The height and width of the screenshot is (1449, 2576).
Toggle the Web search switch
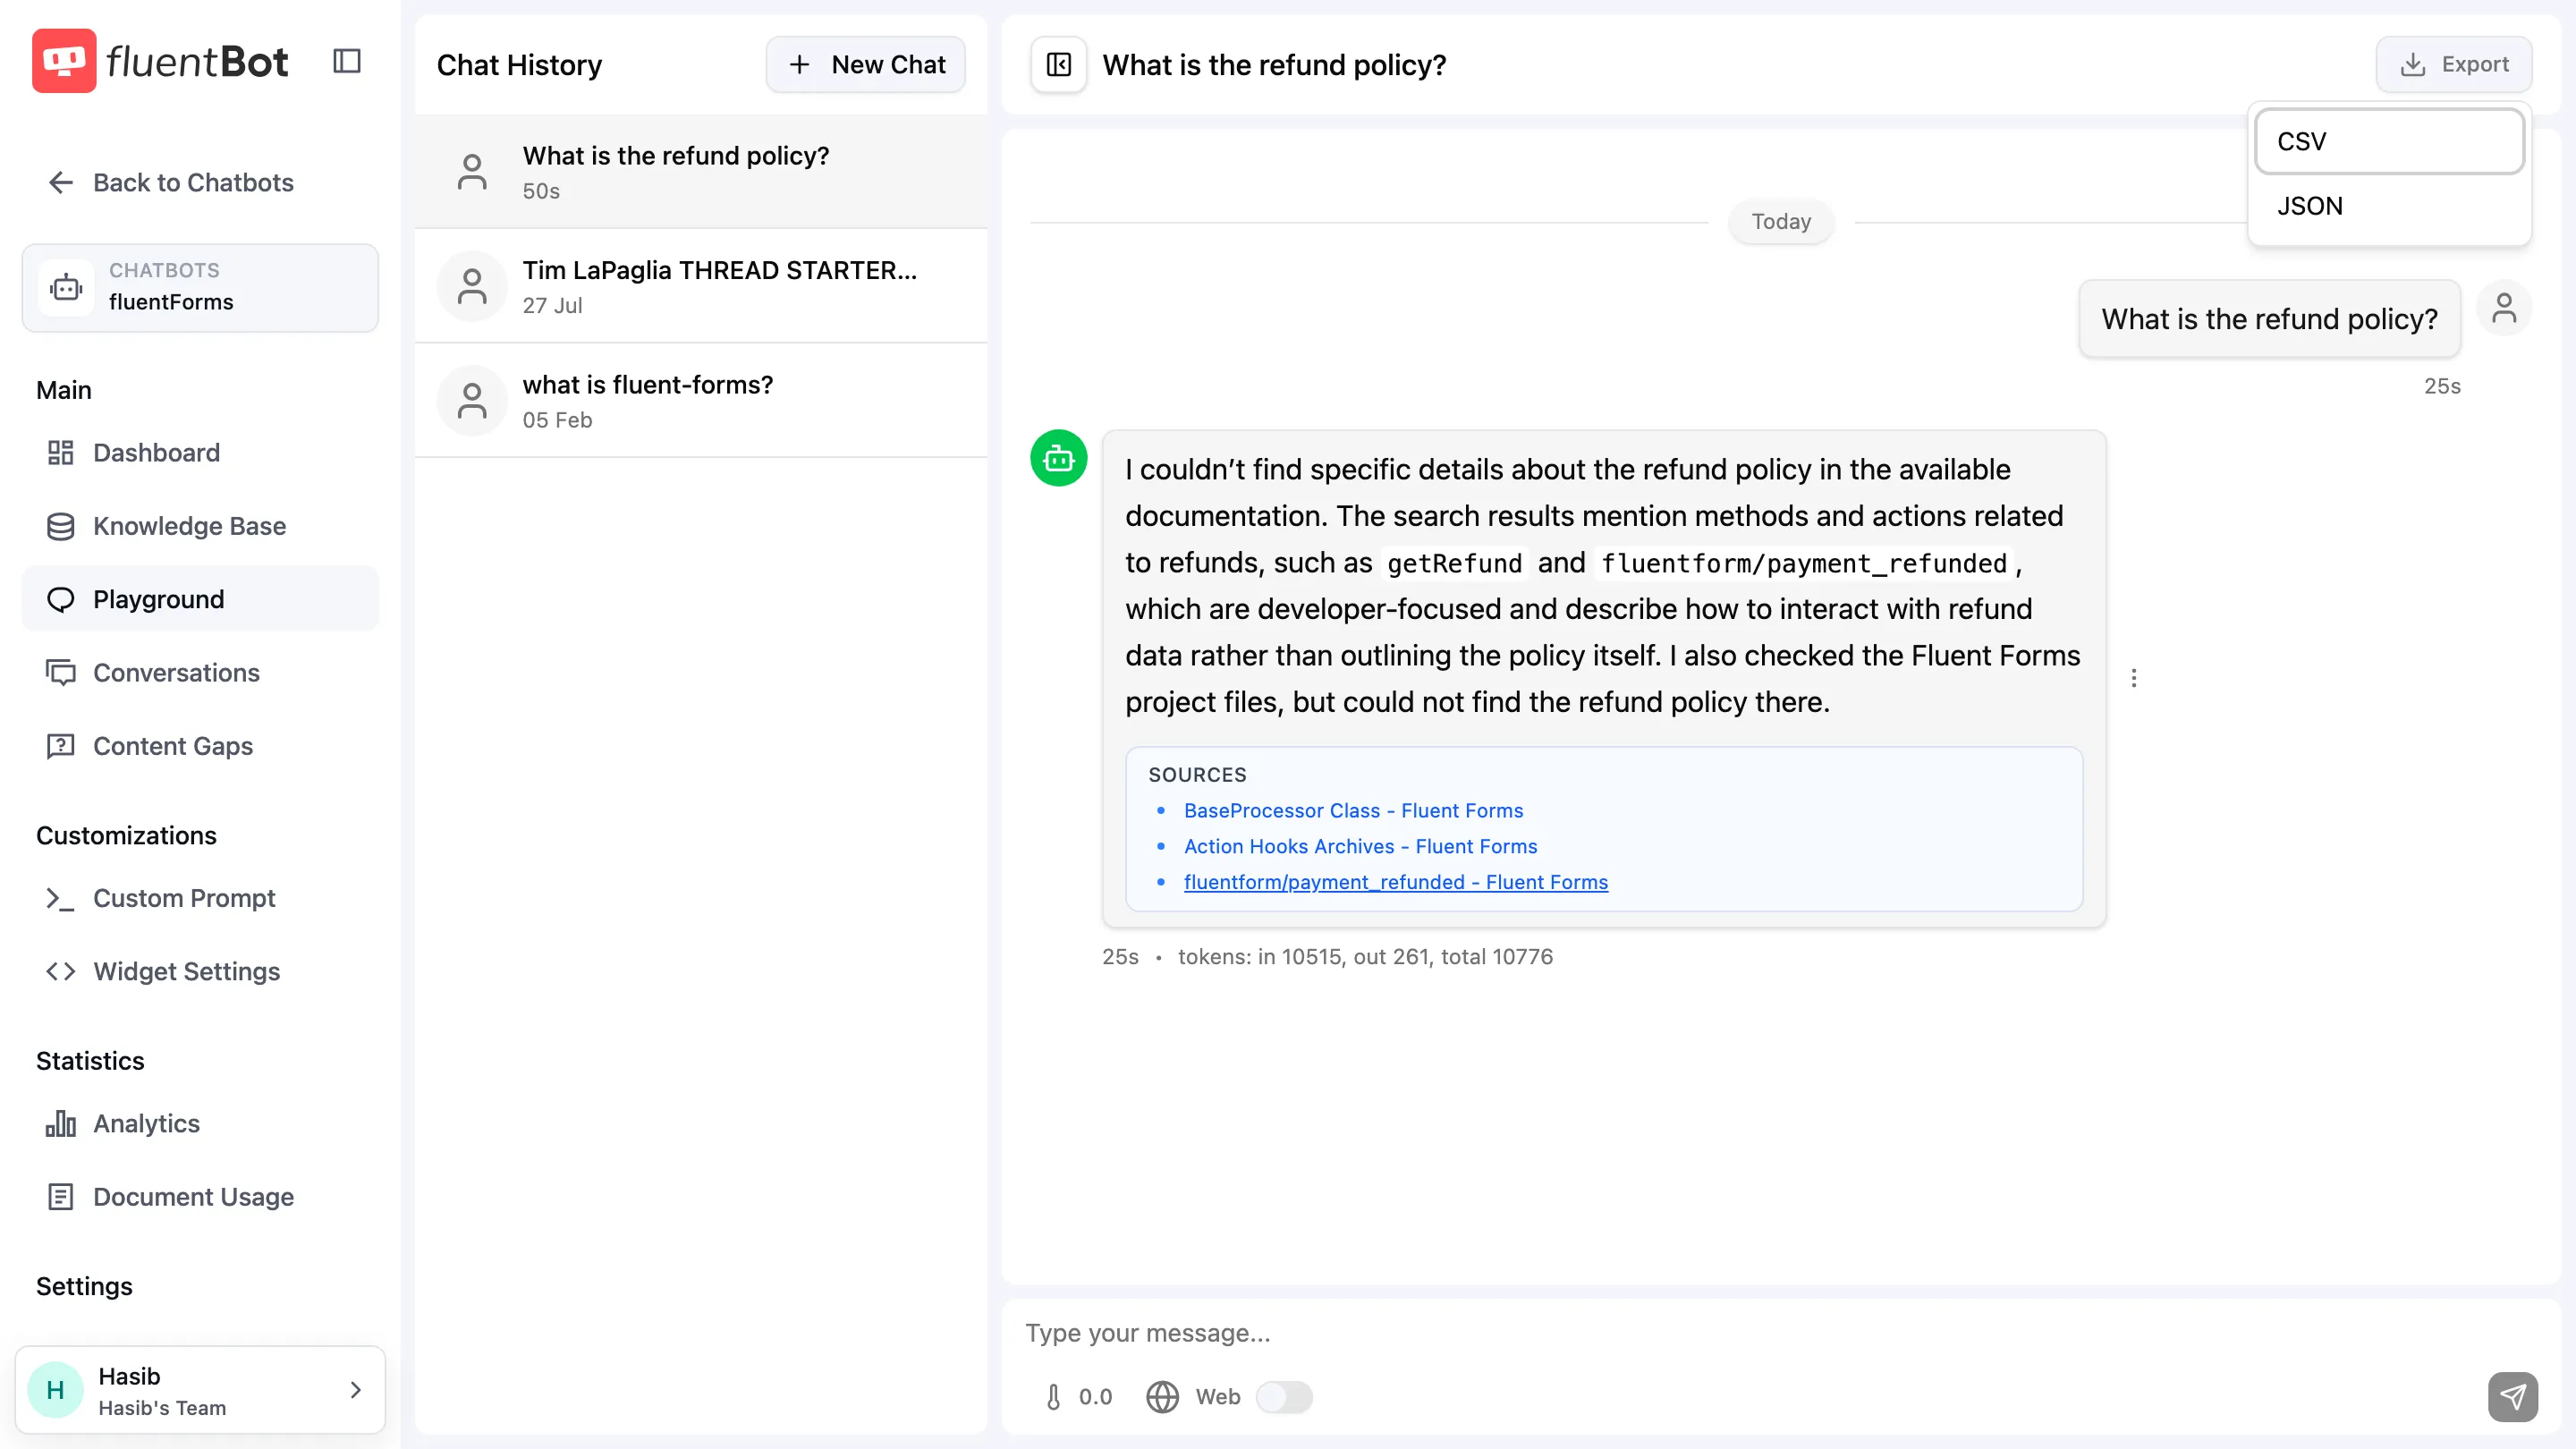point(1284,1397)
